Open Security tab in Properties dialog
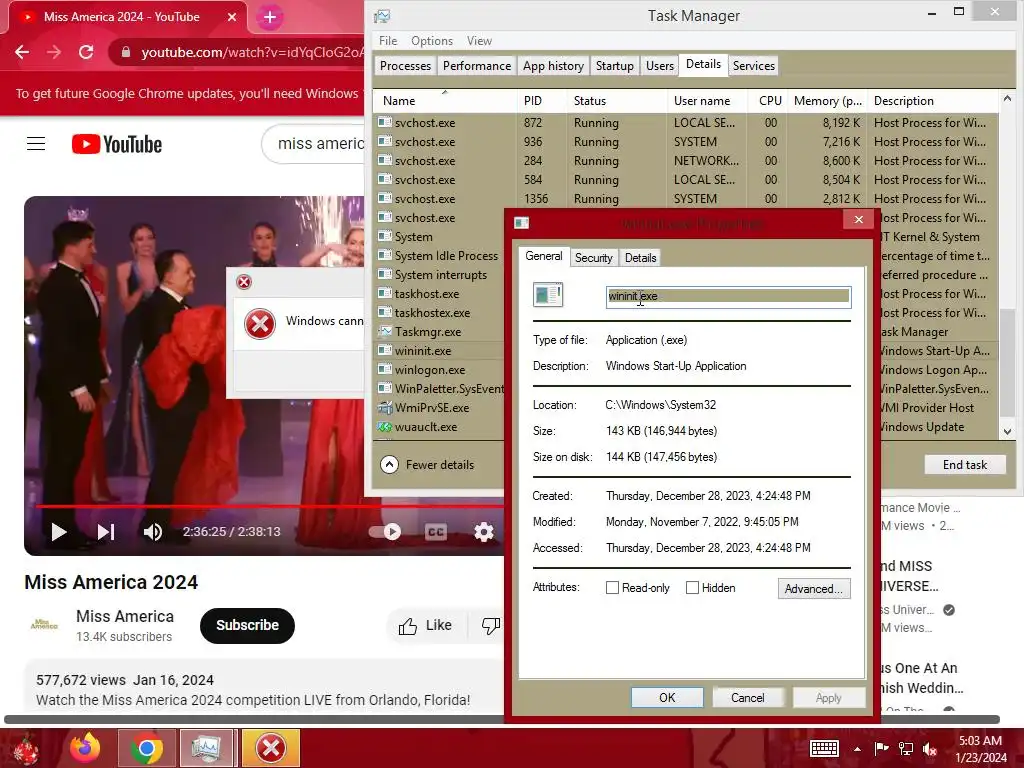Screen dimensions: 1024x768 pyautogui.click(x=594, y=258)
